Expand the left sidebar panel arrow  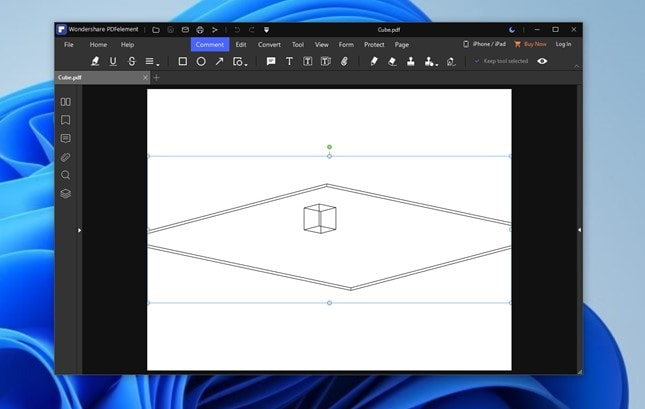(79, 230)
